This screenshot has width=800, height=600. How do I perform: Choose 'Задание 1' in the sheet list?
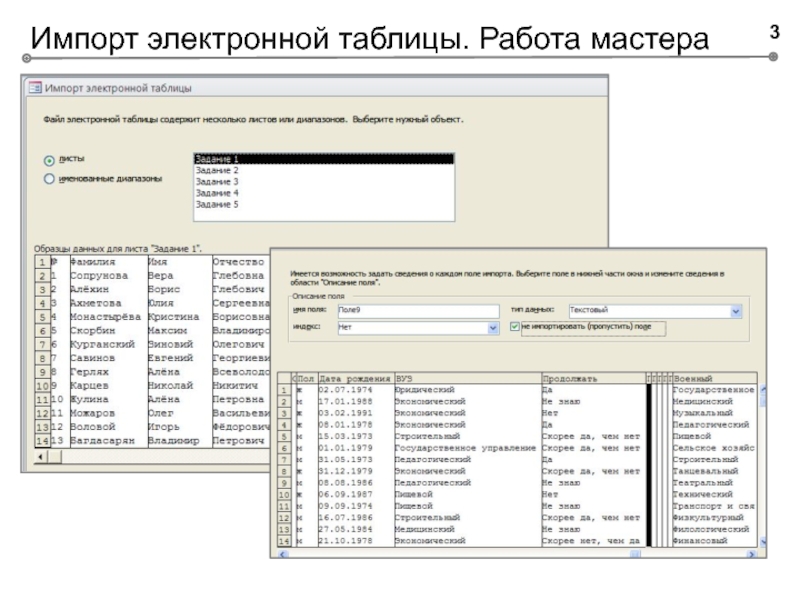pyautogui.click(x=322, y=159)
